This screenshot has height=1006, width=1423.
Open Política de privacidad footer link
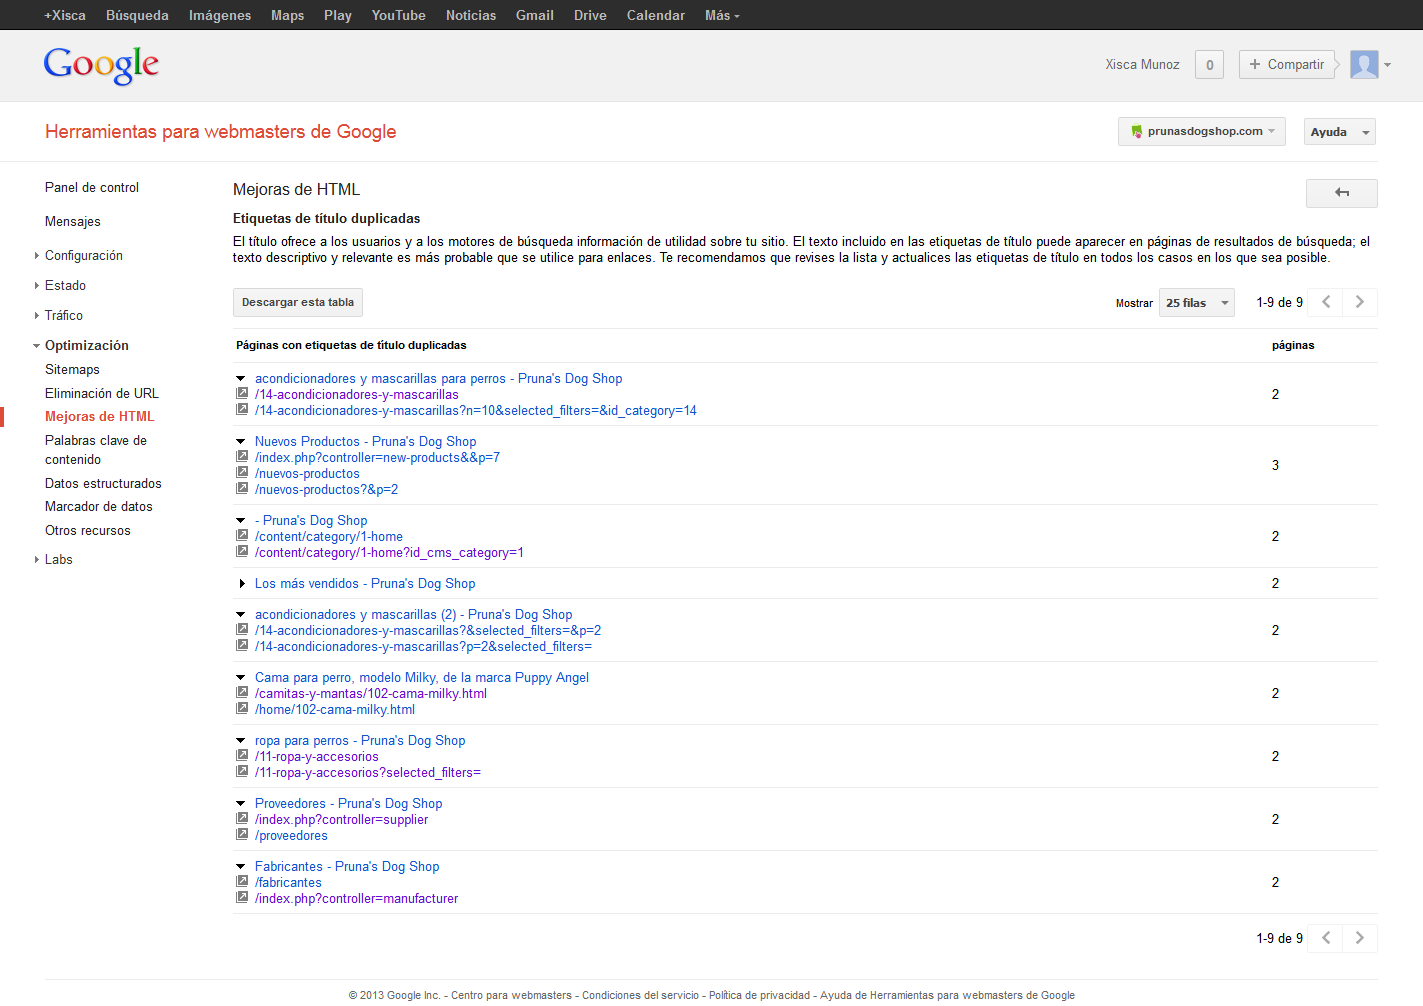click(759, 995)
